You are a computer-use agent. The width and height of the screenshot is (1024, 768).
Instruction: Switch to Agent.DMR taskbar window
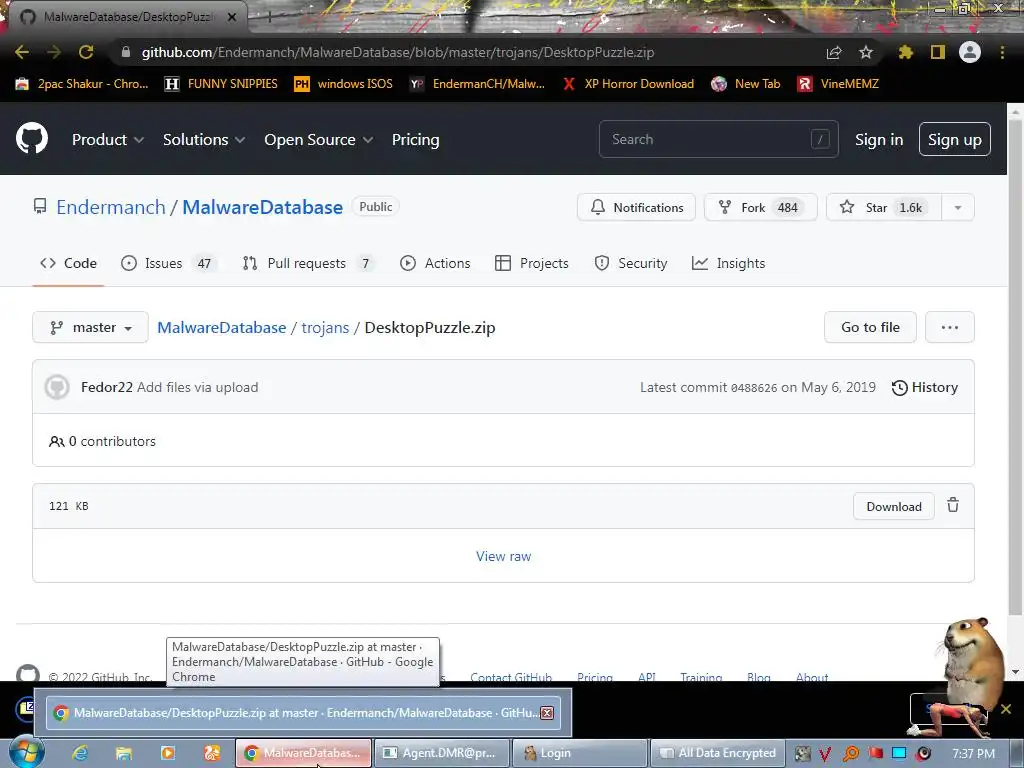[442, 753]
